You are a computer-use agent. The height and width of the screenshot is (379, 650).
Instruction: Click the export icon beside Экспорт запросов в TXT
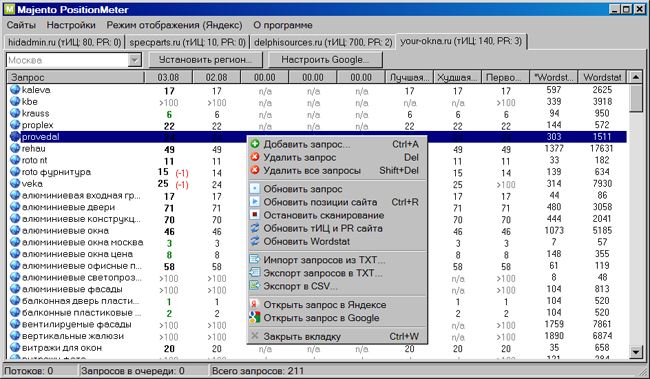pos(255,273)
